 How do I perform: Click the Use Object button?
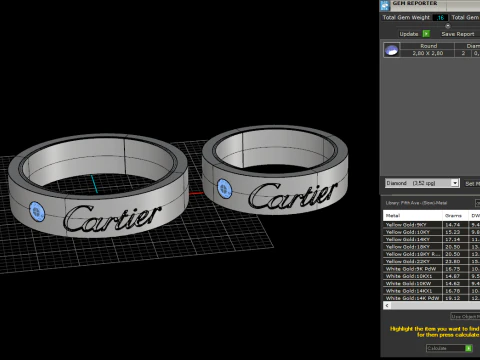coord(465,316)
